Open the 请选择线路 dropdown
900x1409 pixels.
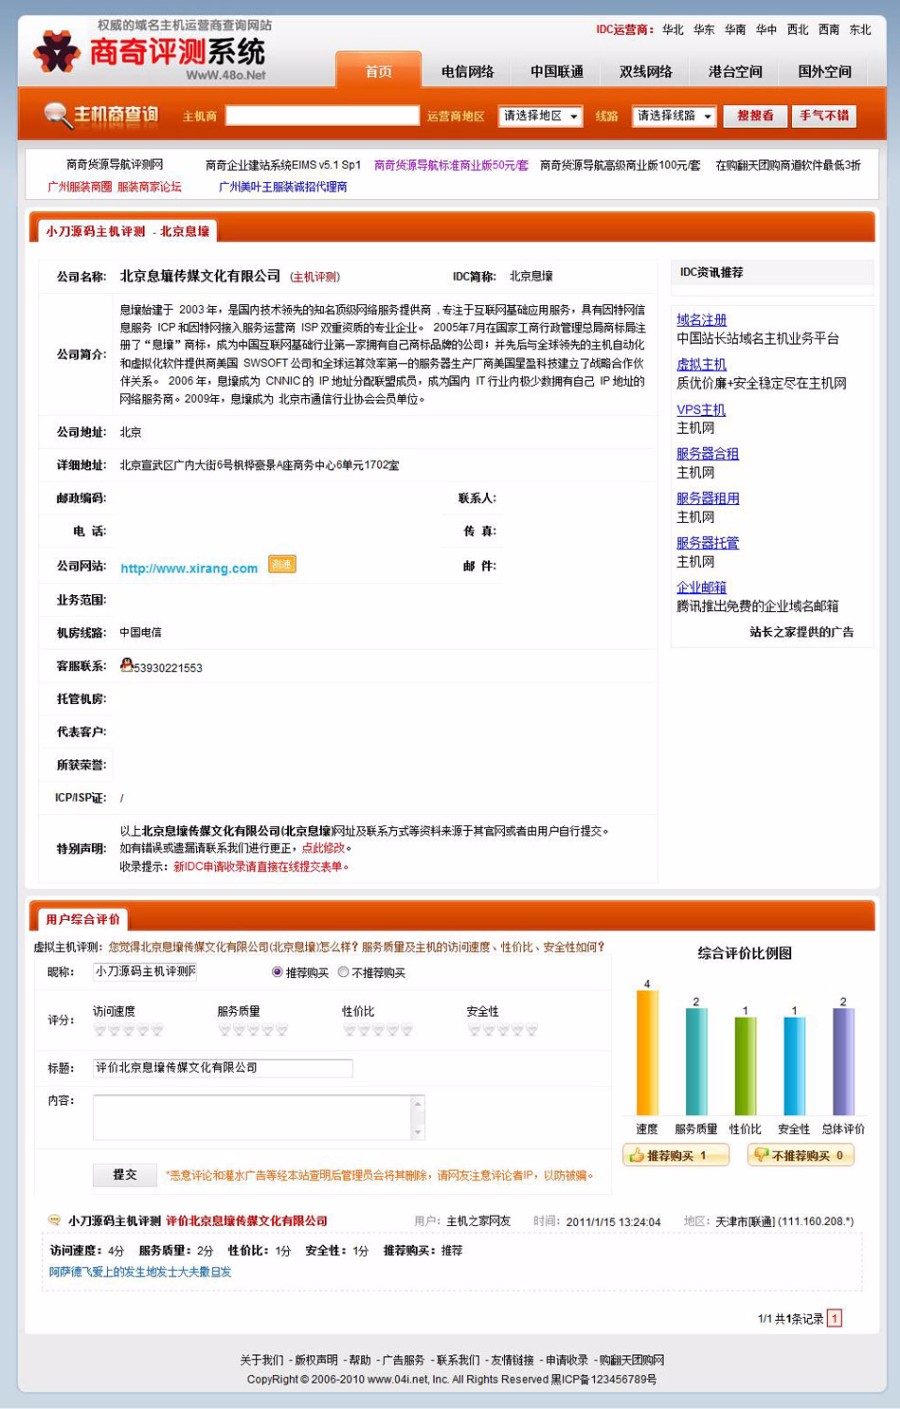tap(674, 116)
